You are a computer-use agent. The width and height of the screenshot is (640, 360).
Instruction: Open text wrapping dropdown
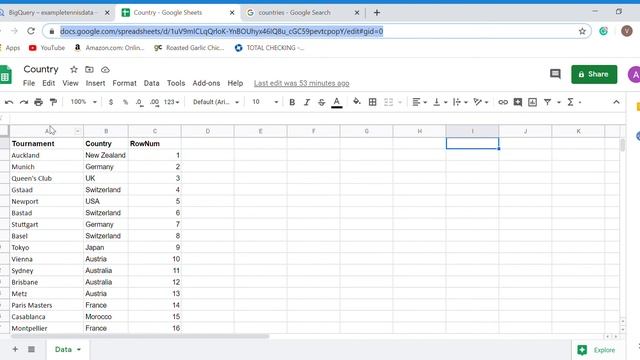pyautogui.click(x=460, y=102)
